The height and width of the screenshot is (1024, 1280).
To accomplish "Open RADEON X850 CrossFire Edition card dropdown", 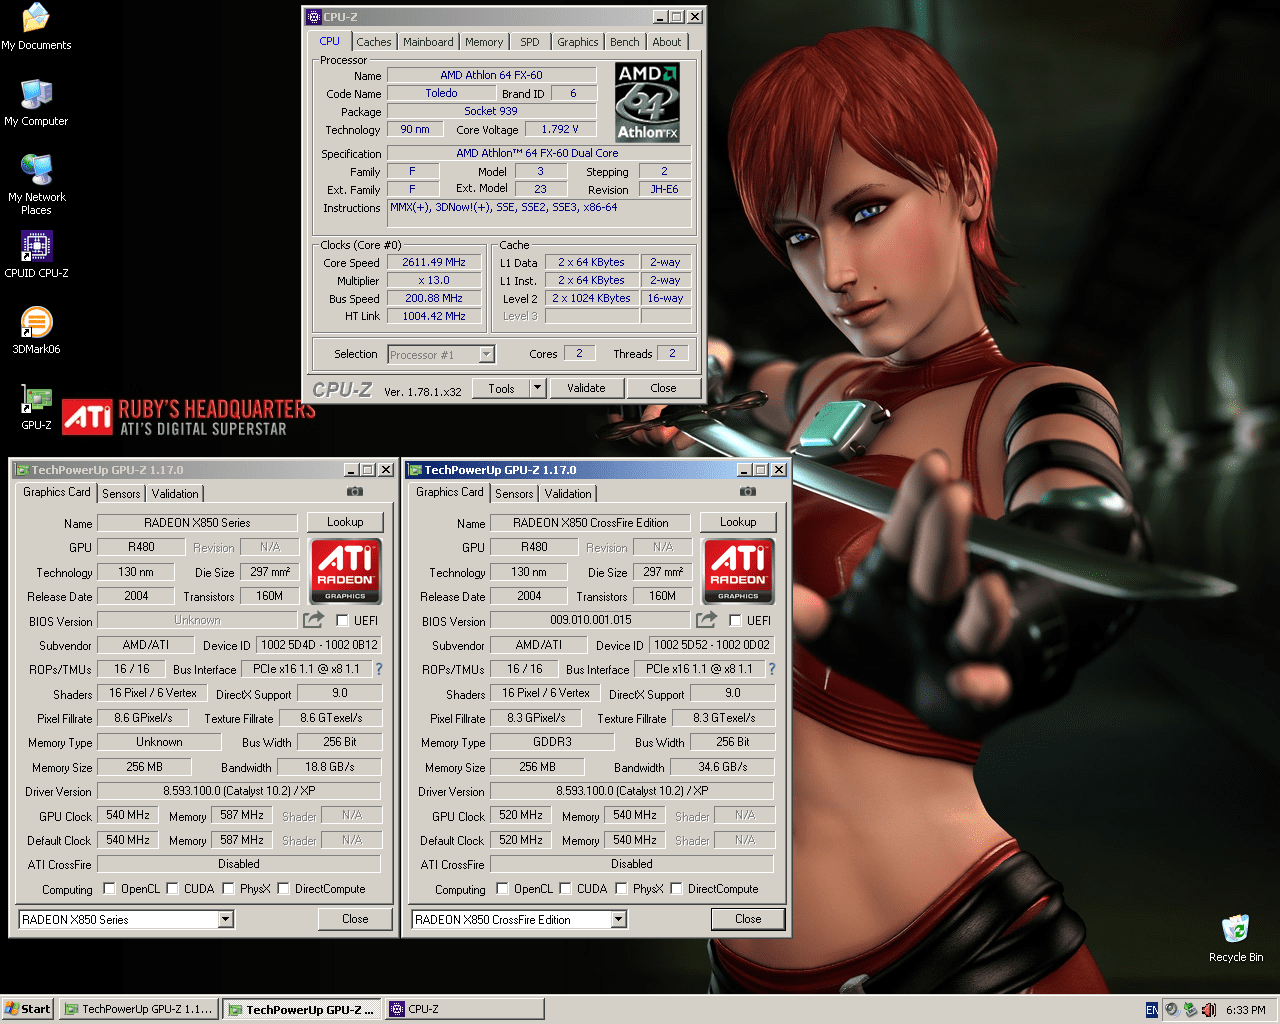I will (618, 920).
